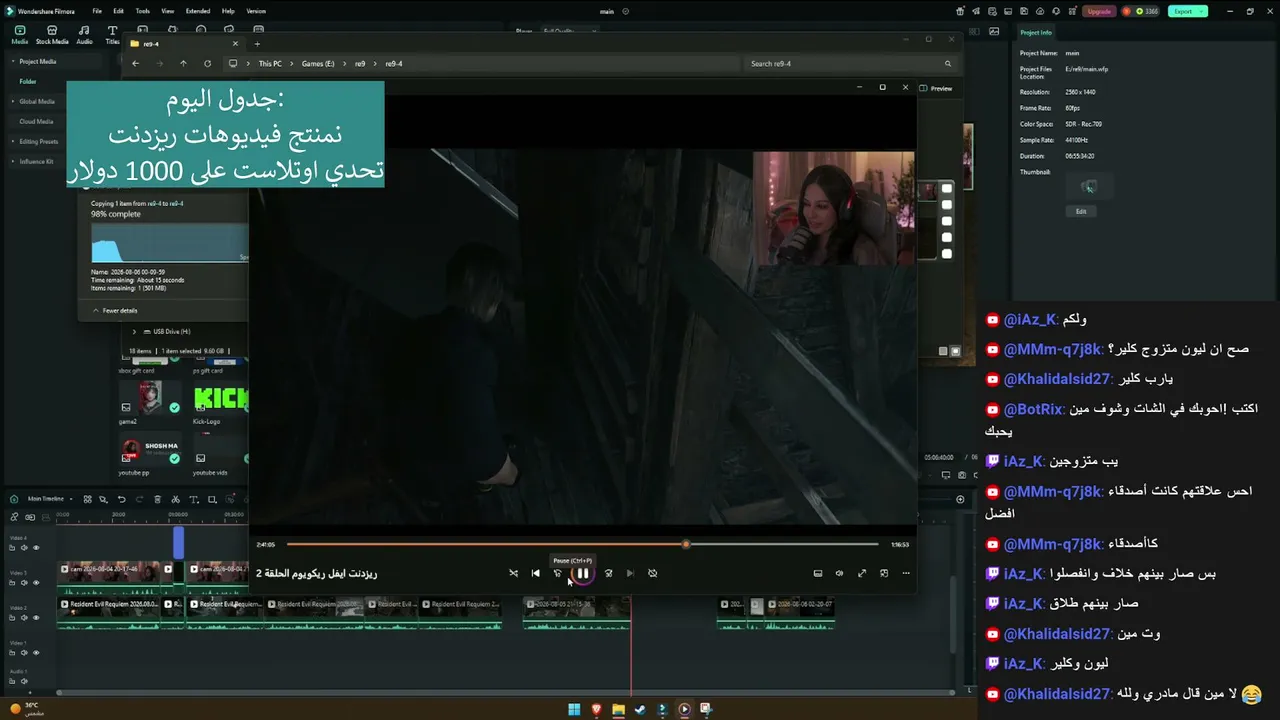1280x720 pixels.
Task: Click This PC in the breadcrumb
Action: (270, 63)
